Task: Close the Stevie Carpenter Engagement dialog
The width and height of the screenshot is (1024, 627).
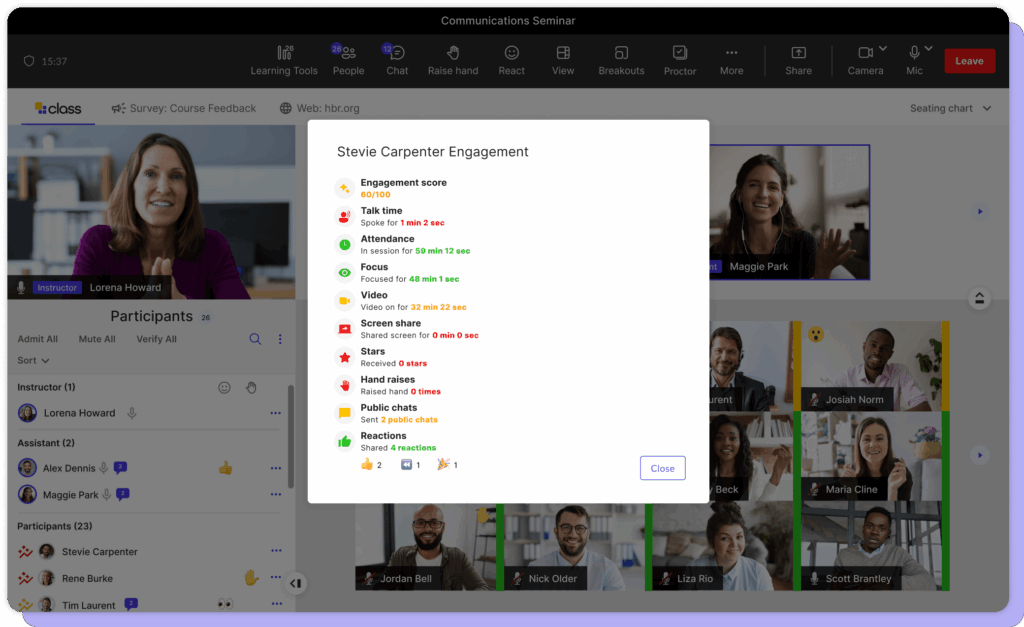Action: (x=662, y=468)
